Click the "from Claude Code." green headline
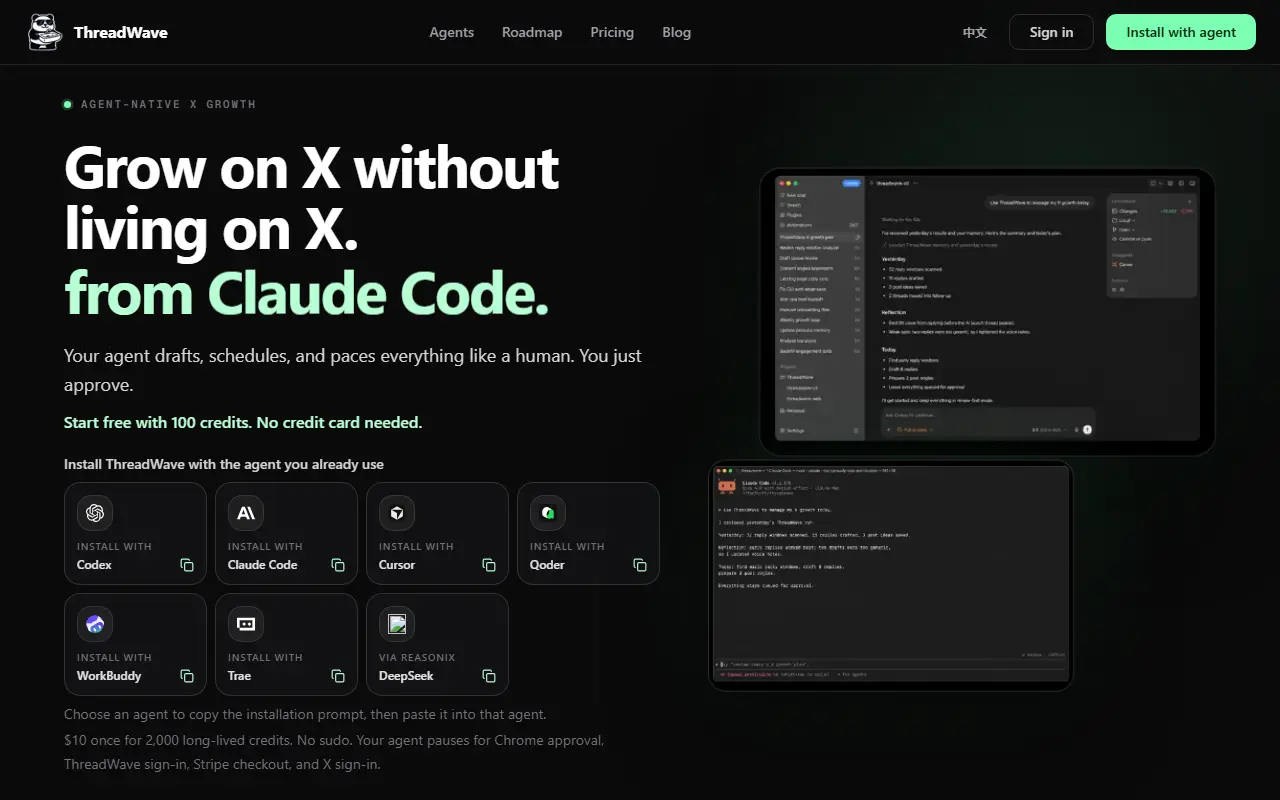 306,293
